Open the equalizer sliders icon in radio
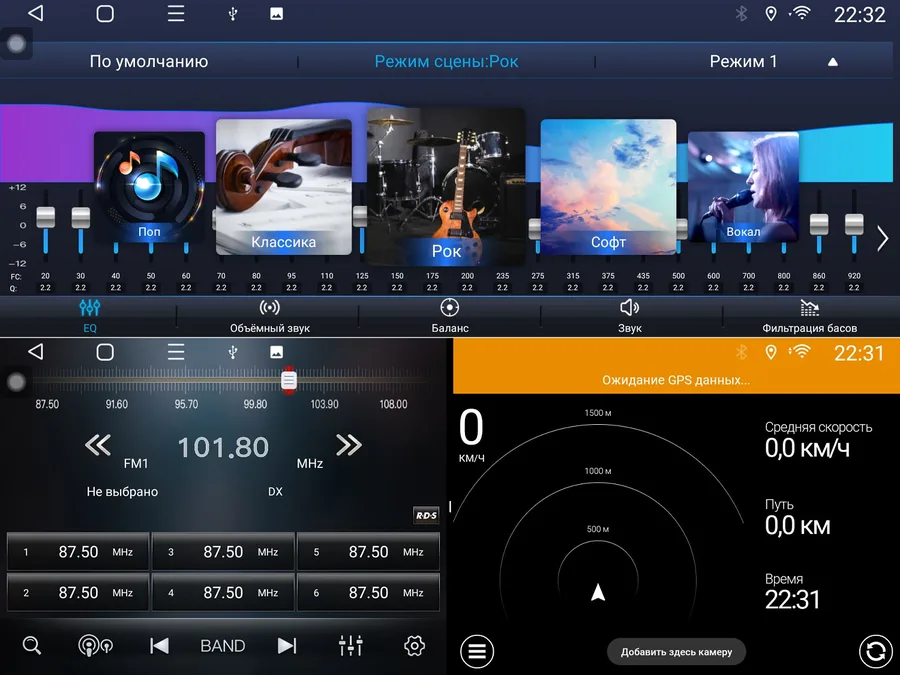 click(x=350, y=646)
